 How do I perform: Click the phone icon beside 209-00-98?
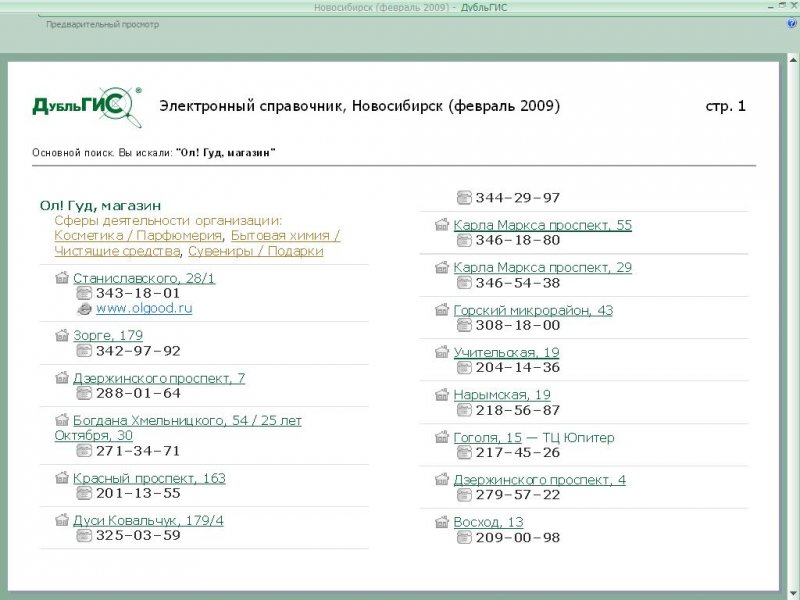point(464,537)
